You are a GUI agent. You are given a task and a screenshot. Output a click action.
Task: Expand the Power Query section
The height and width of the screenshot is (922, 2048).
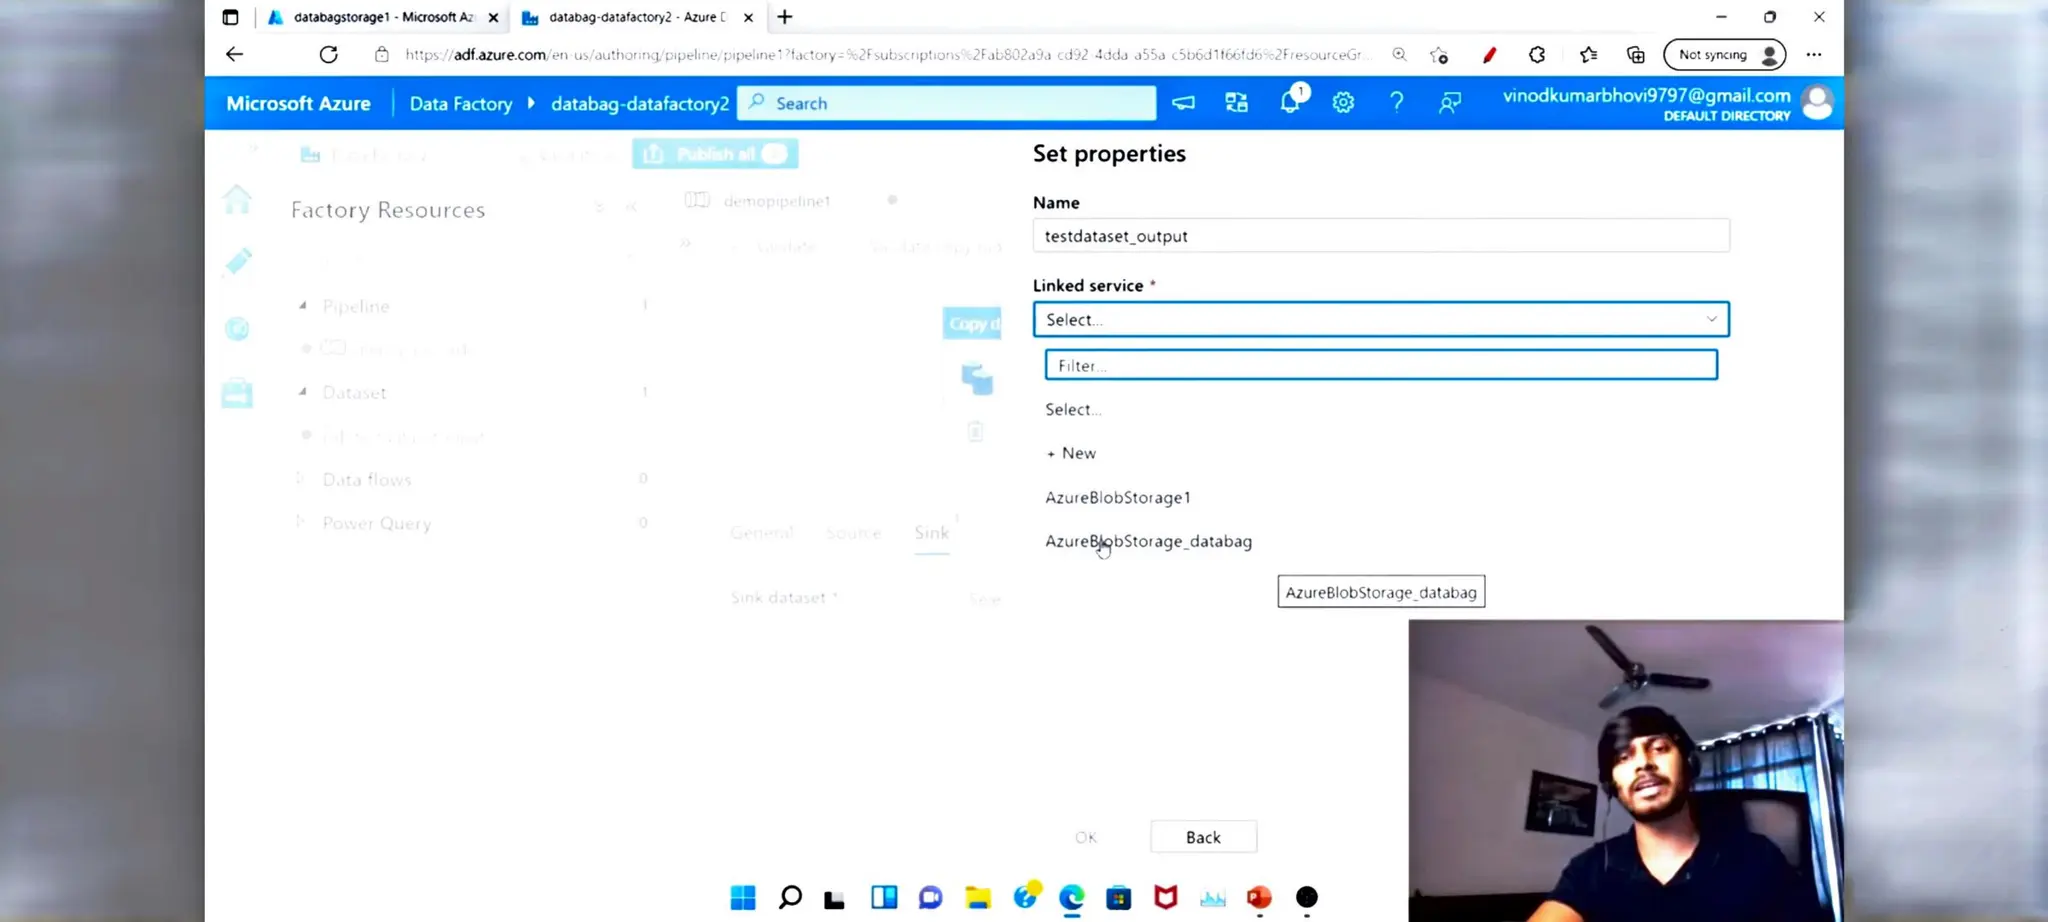coord(300,521)
